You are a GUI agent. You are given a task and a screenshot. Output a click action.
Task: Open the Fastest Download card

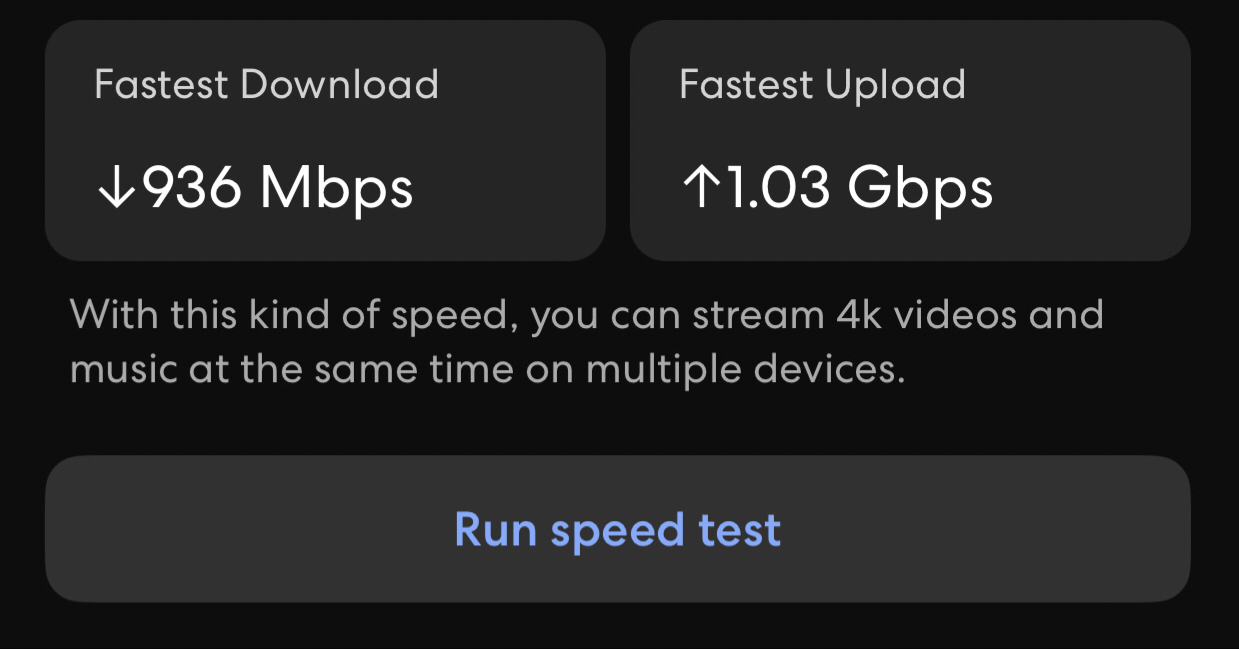pyautogui.click(x=325, y=140)
